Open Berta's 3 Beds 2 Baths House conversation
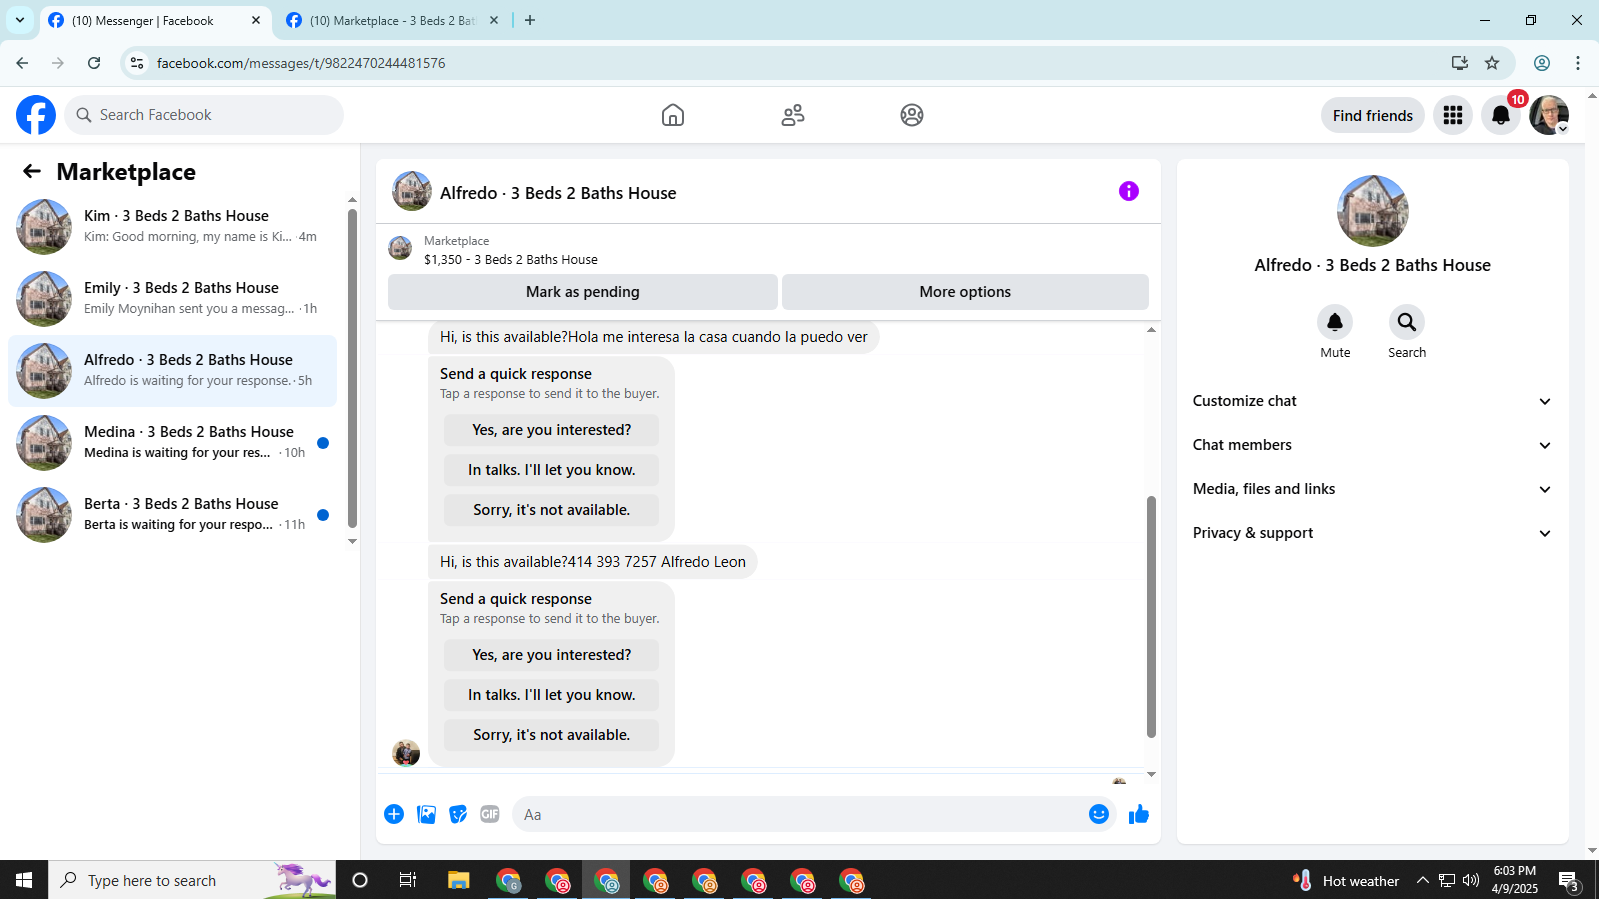 point(172,514)
